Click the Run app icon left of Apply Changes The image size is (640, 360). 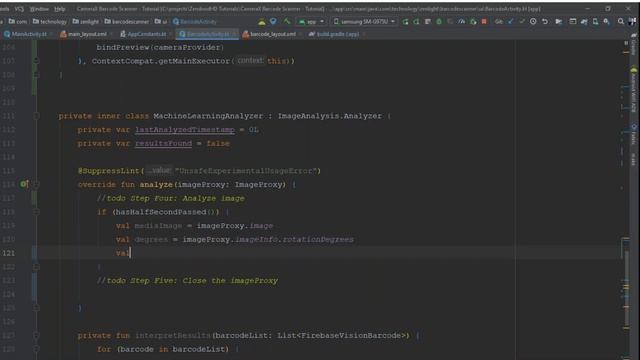[405, 21]
